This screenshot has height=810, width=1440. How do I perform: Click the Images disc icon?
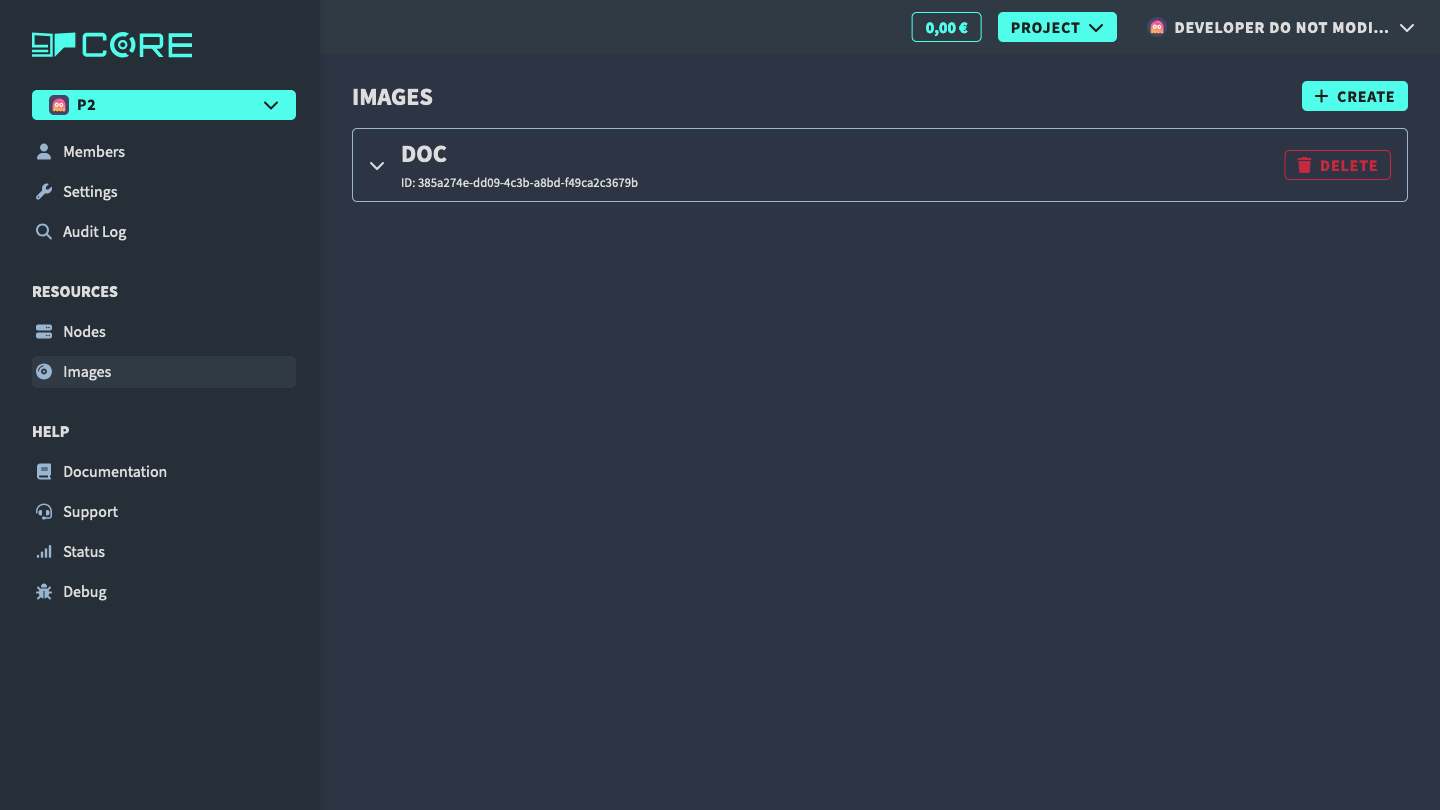(44, 372)
